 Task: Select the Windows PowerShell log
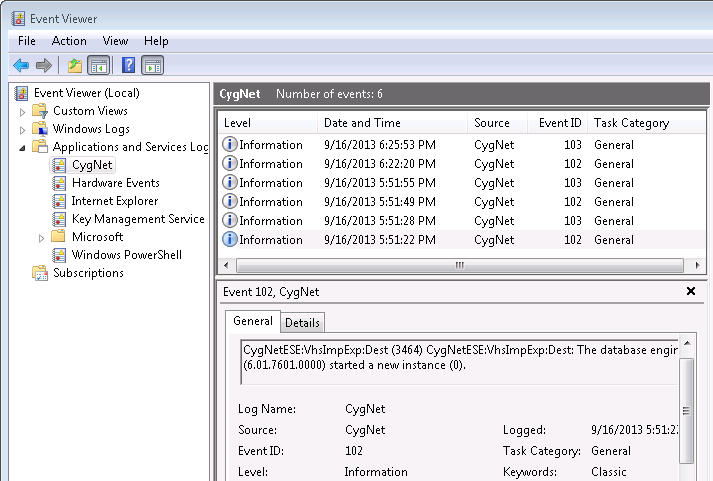tap(126, 255)
